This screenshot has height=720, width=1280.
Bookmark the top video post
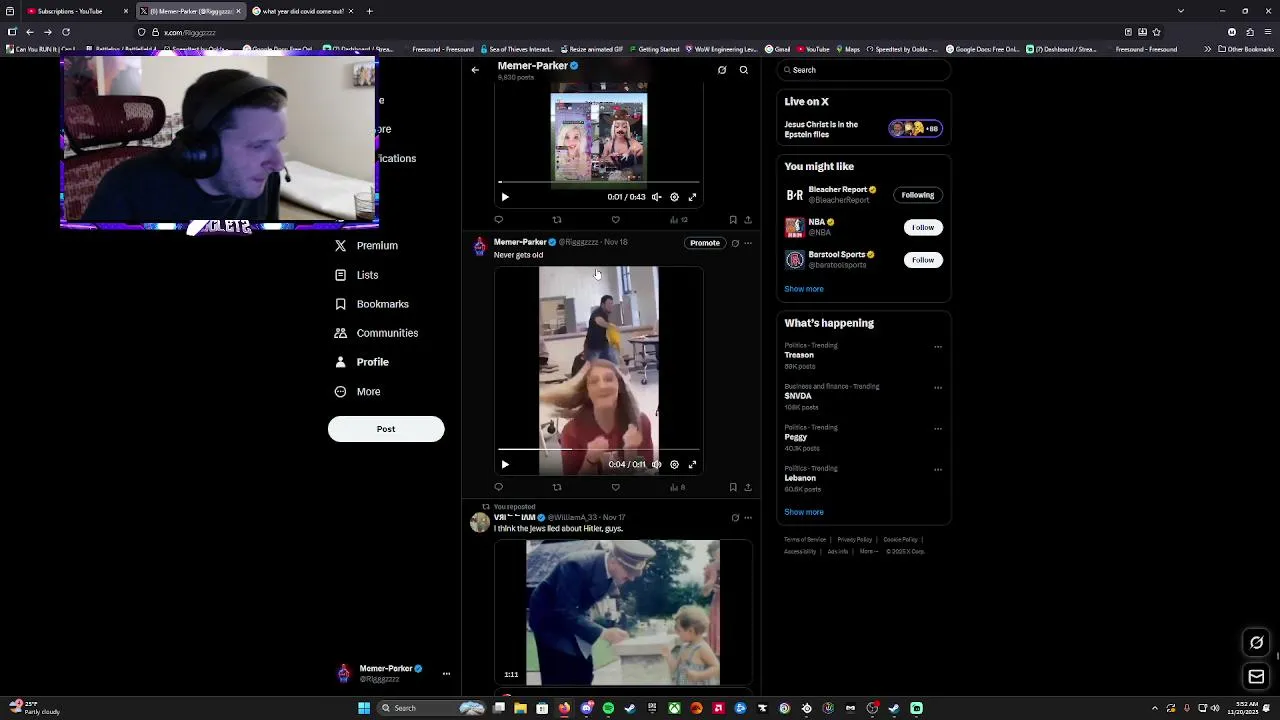click(733, 220)
